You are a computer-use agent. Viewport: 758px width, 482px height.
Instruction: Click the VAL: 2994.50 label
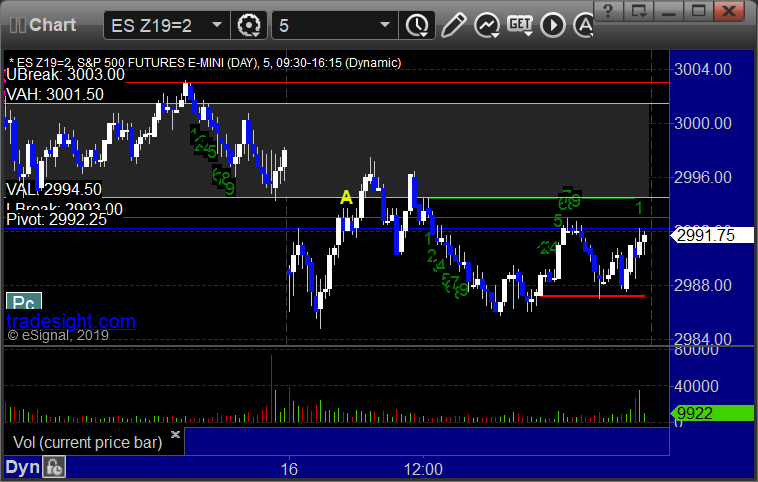click(54, 189)
